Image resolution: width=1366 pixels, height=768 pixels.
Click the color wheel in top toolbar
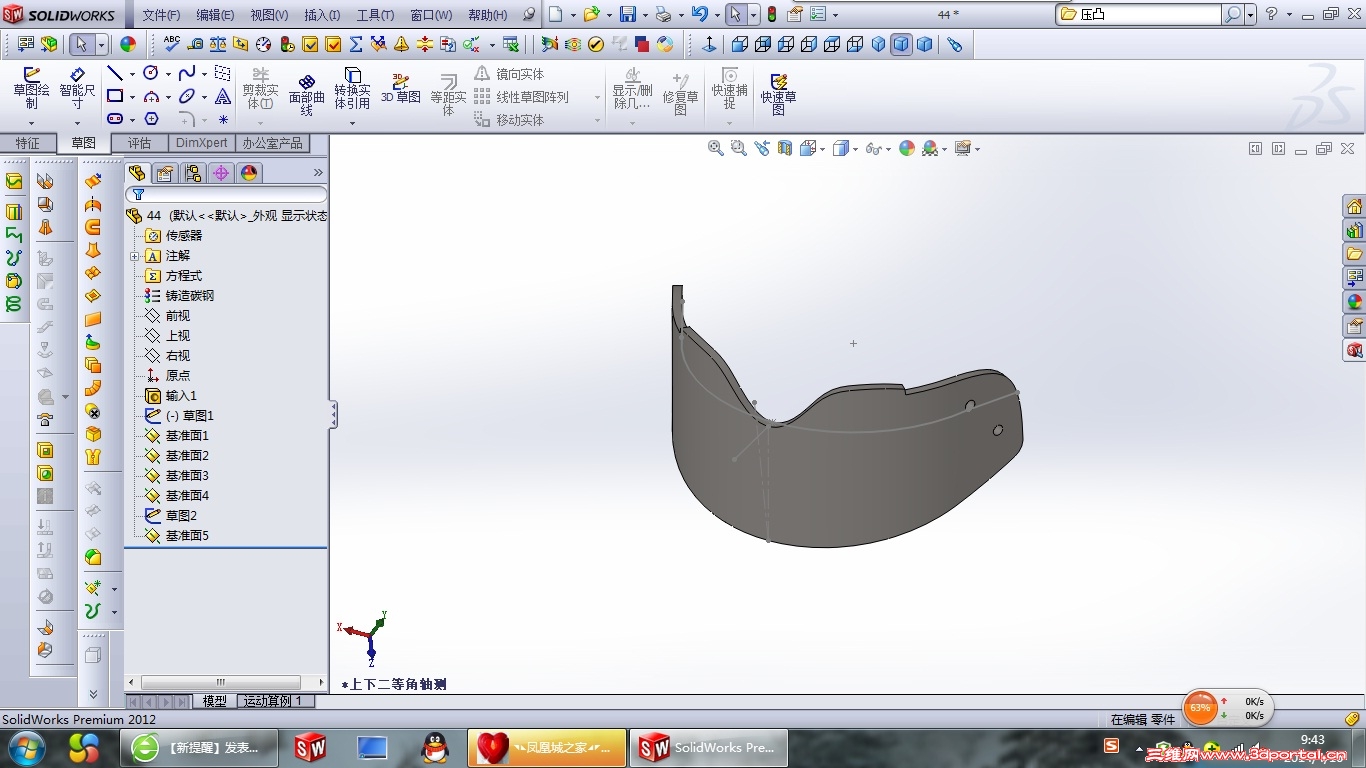point(128,44)
